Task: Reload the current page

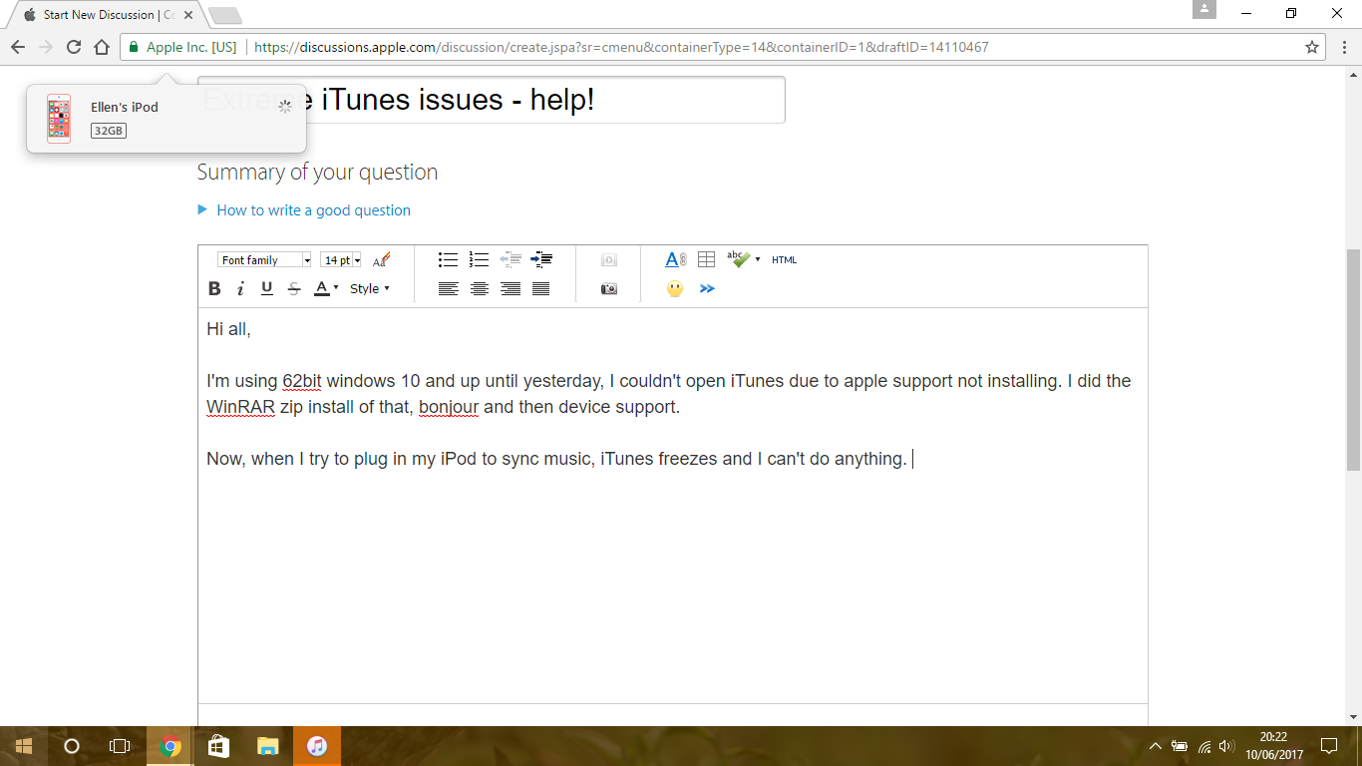Action: 73,47
